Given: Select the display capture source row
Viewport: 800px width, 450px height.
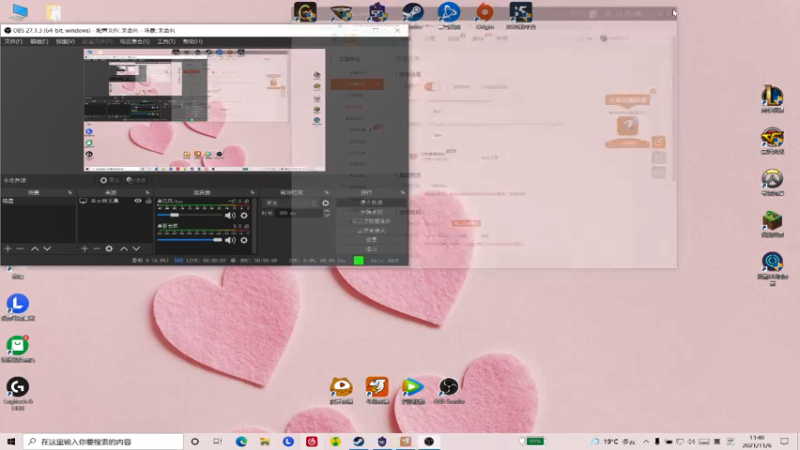Looking at the screenshot, I should (115, 201).
